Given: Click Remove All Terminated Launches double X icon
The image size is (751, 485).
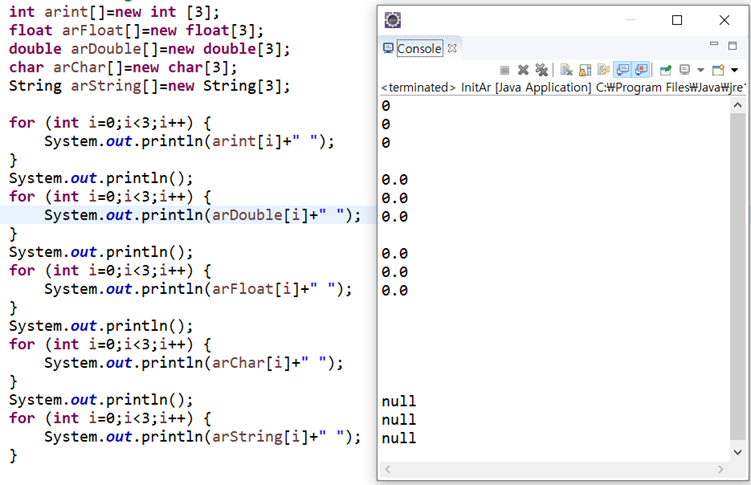Looking at the screenshot, I should 542,70.
